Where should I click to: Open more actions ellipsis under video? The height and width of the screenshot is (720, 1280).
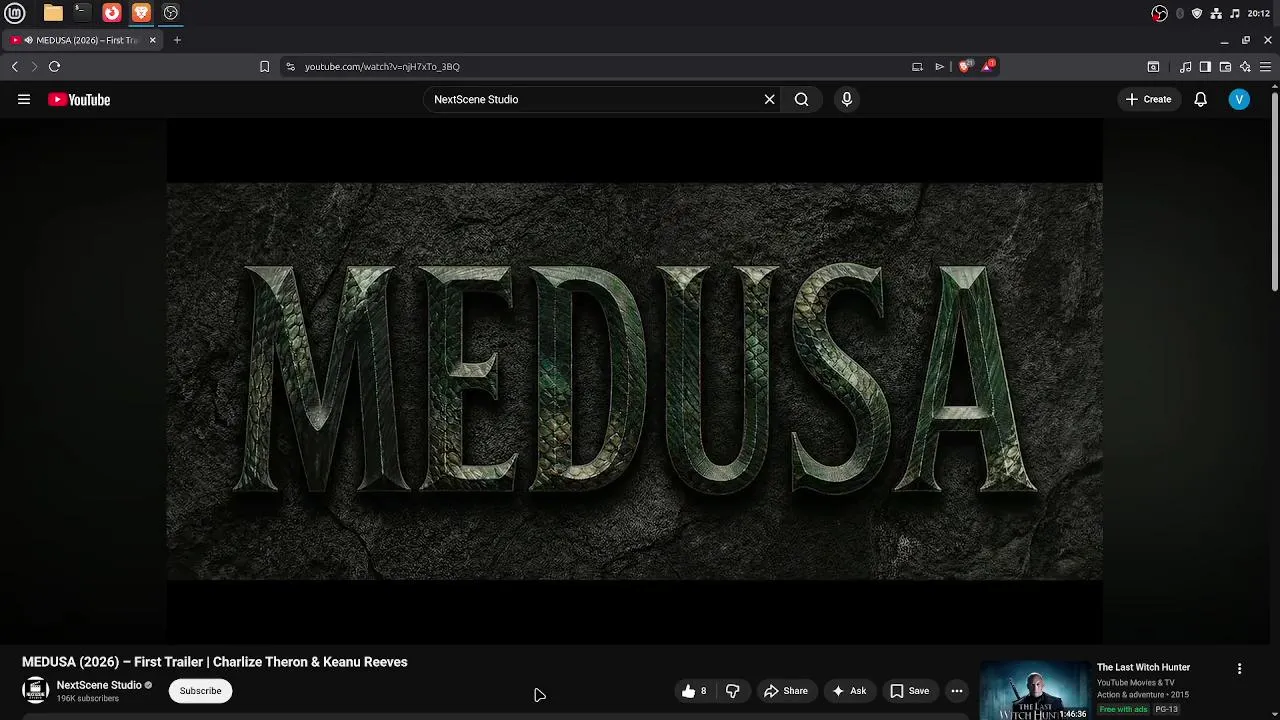[x=957, y=691]
